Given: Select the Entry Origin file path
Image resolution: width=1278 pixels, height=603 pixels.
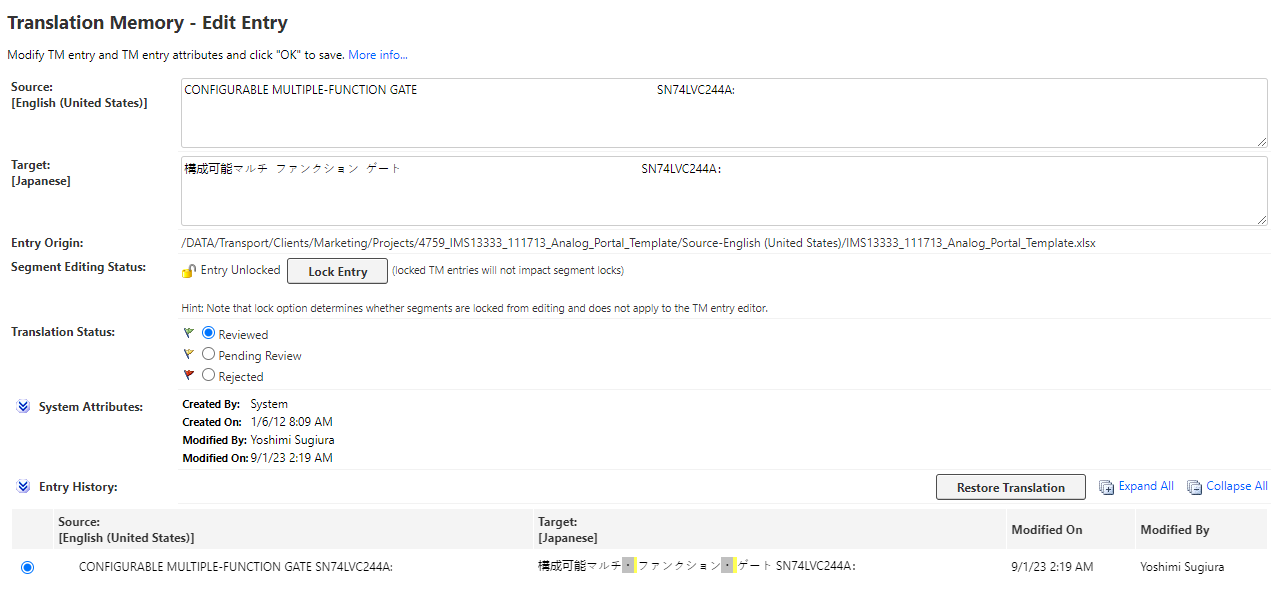Looking at the screenshot, I should point(638,242).
